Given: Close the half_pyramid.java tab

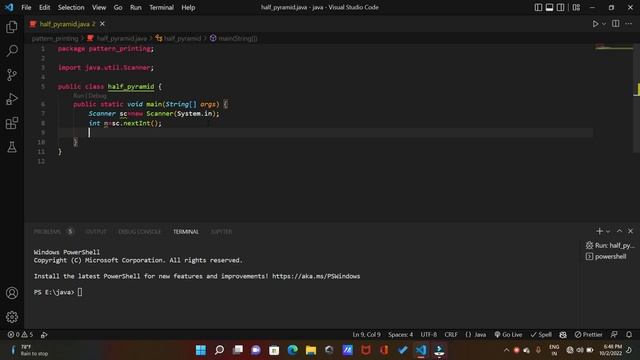Looking at the screenshot, I should [102, 24].
